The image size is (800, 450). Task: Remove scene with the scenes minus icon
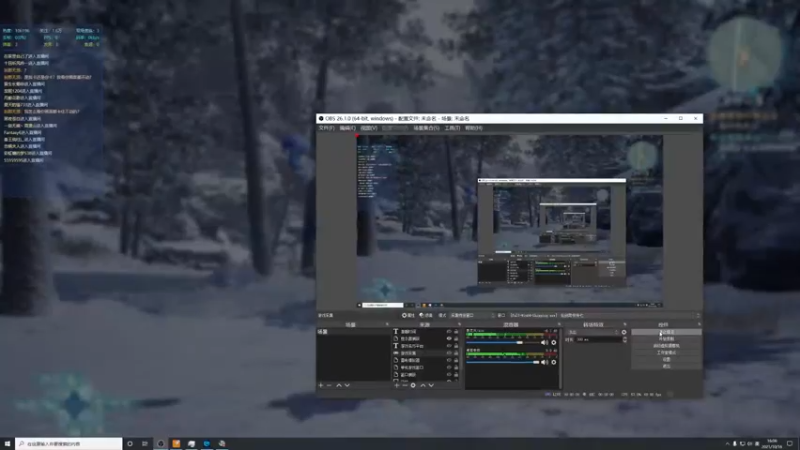(329, 385)
